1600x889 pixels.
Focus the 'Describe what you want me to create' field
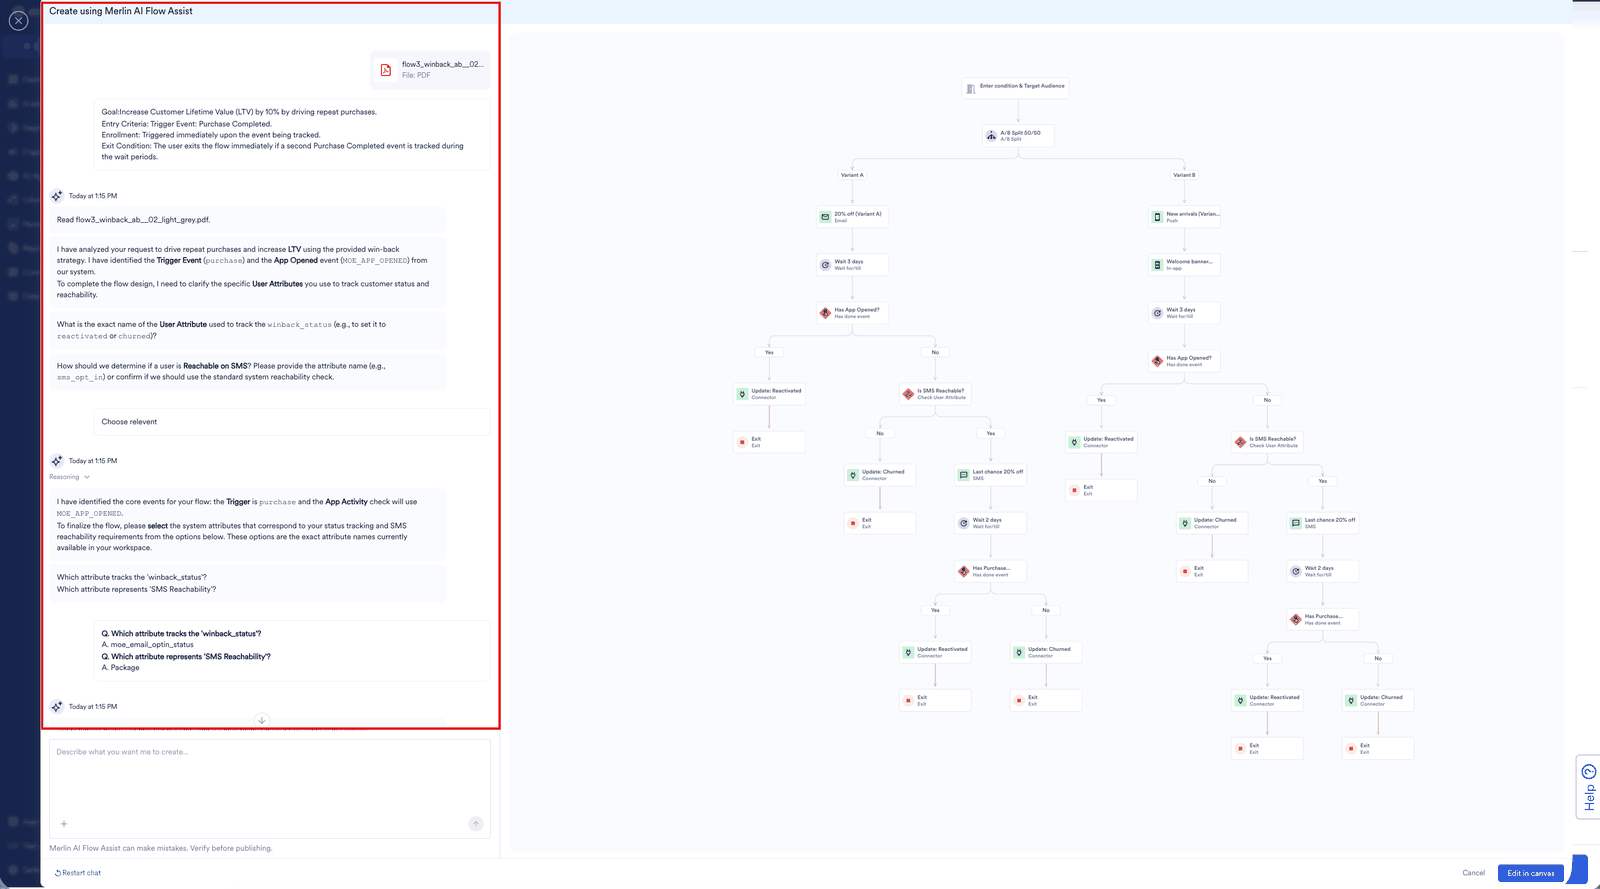(x=270, y=788)
